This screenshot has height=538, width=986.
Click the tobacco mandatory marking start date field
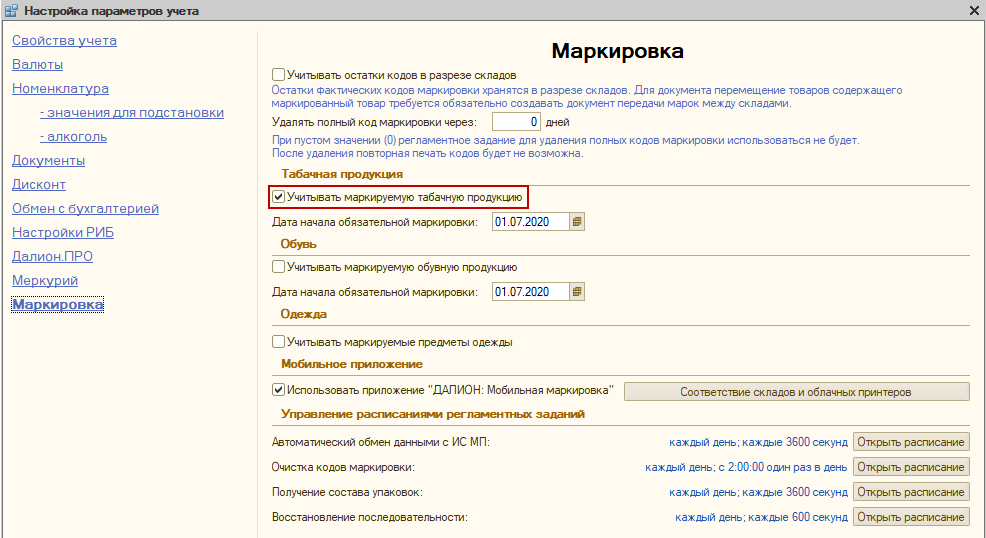tap(531, 222)
